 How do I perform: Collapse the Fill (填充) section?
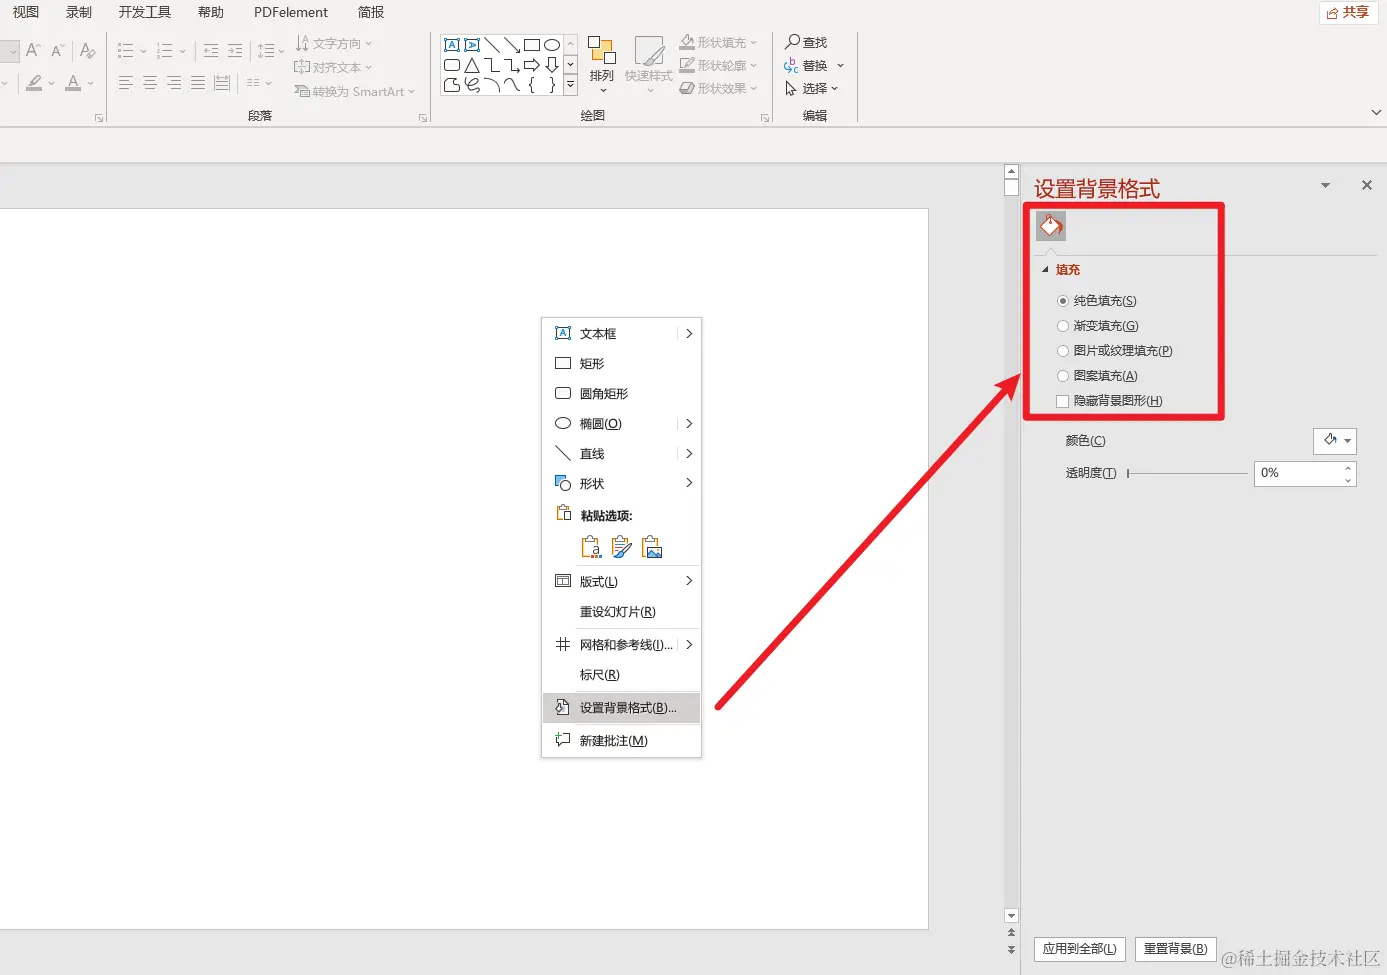pyautogui.click(x=1046, y=270)
